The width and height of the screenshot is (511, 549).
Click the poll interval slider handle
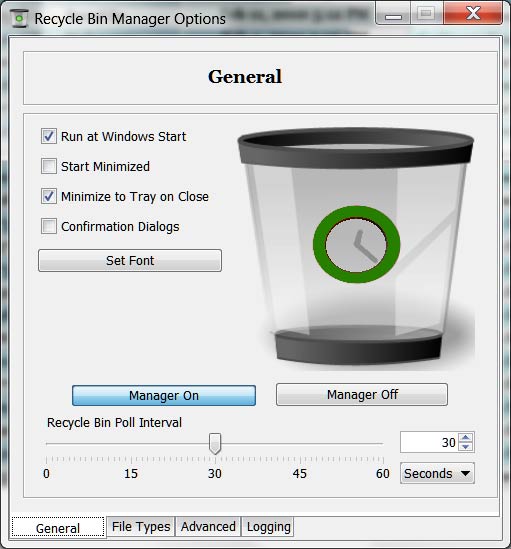click(x=215, y=443)
